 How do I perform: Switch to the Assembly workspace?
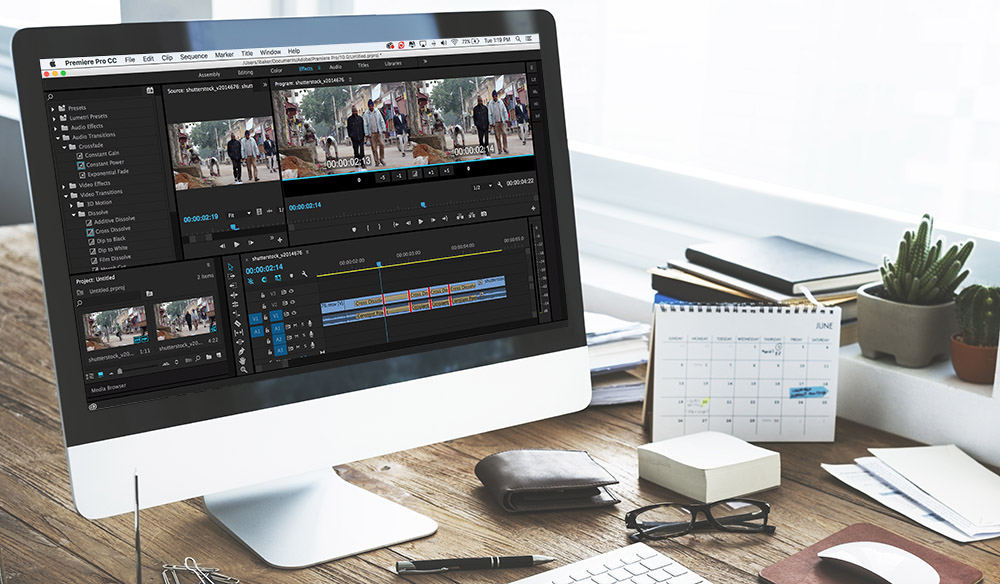pos(209,75)
